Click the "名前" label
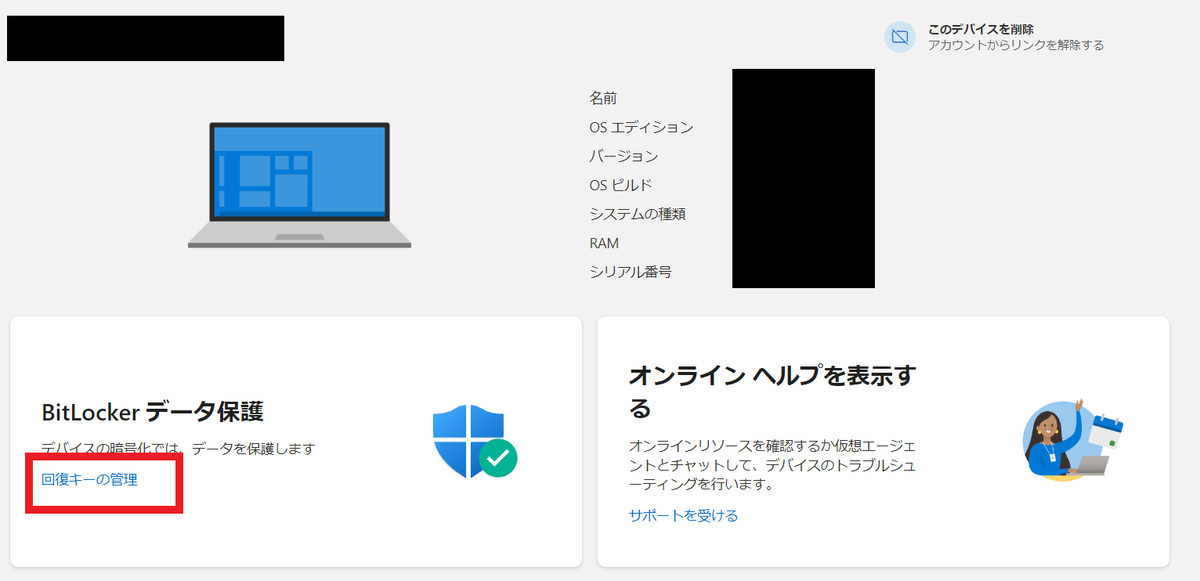 [603, 98]
